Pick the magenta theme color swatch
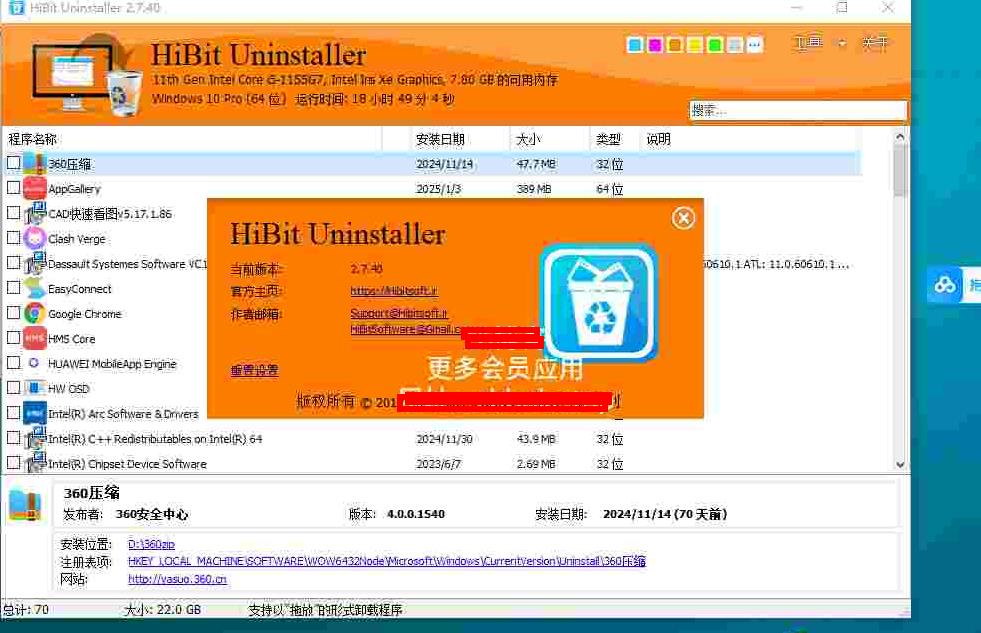 pyautogui.click(x=655, y=45)
